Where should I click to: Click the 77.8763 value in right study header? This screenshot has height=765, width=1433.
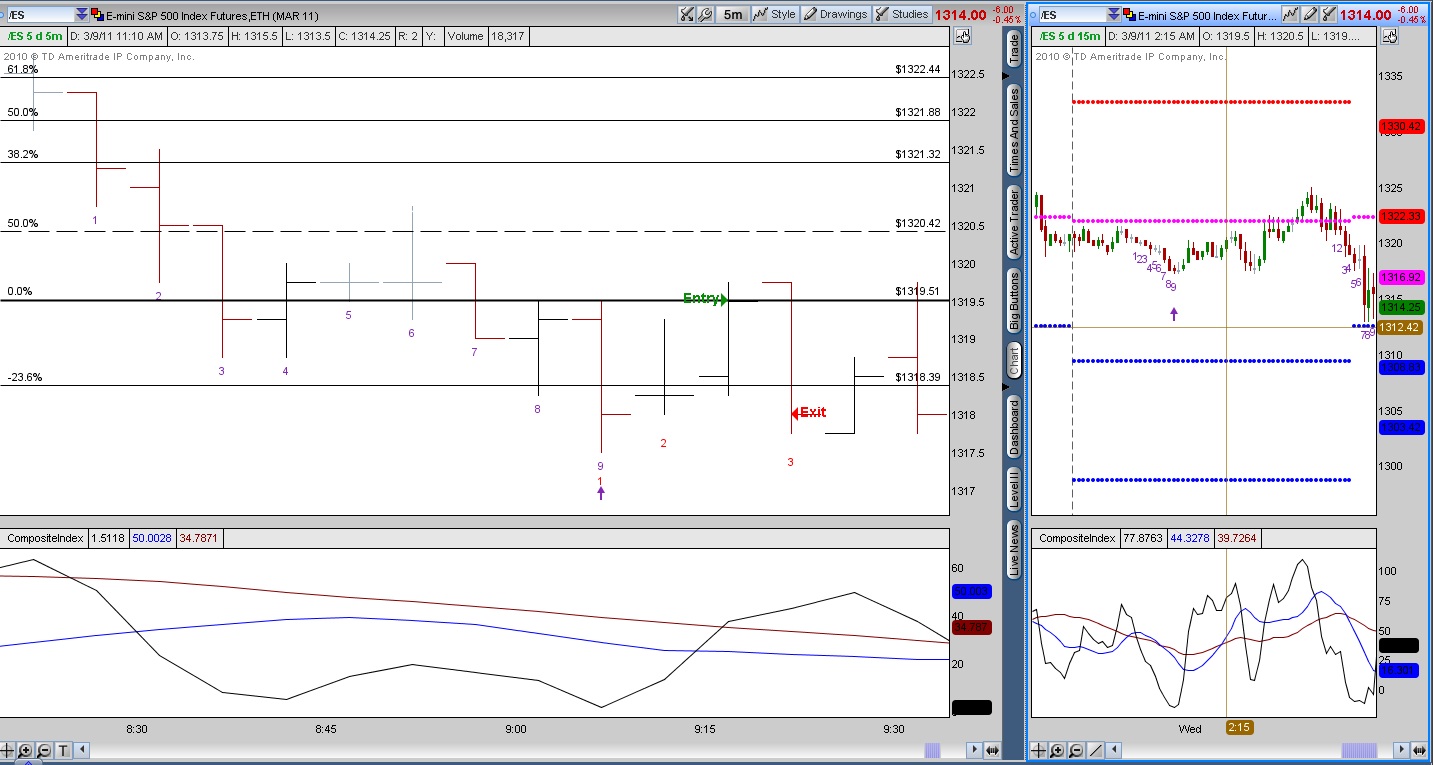click(x=1143, y=538)
